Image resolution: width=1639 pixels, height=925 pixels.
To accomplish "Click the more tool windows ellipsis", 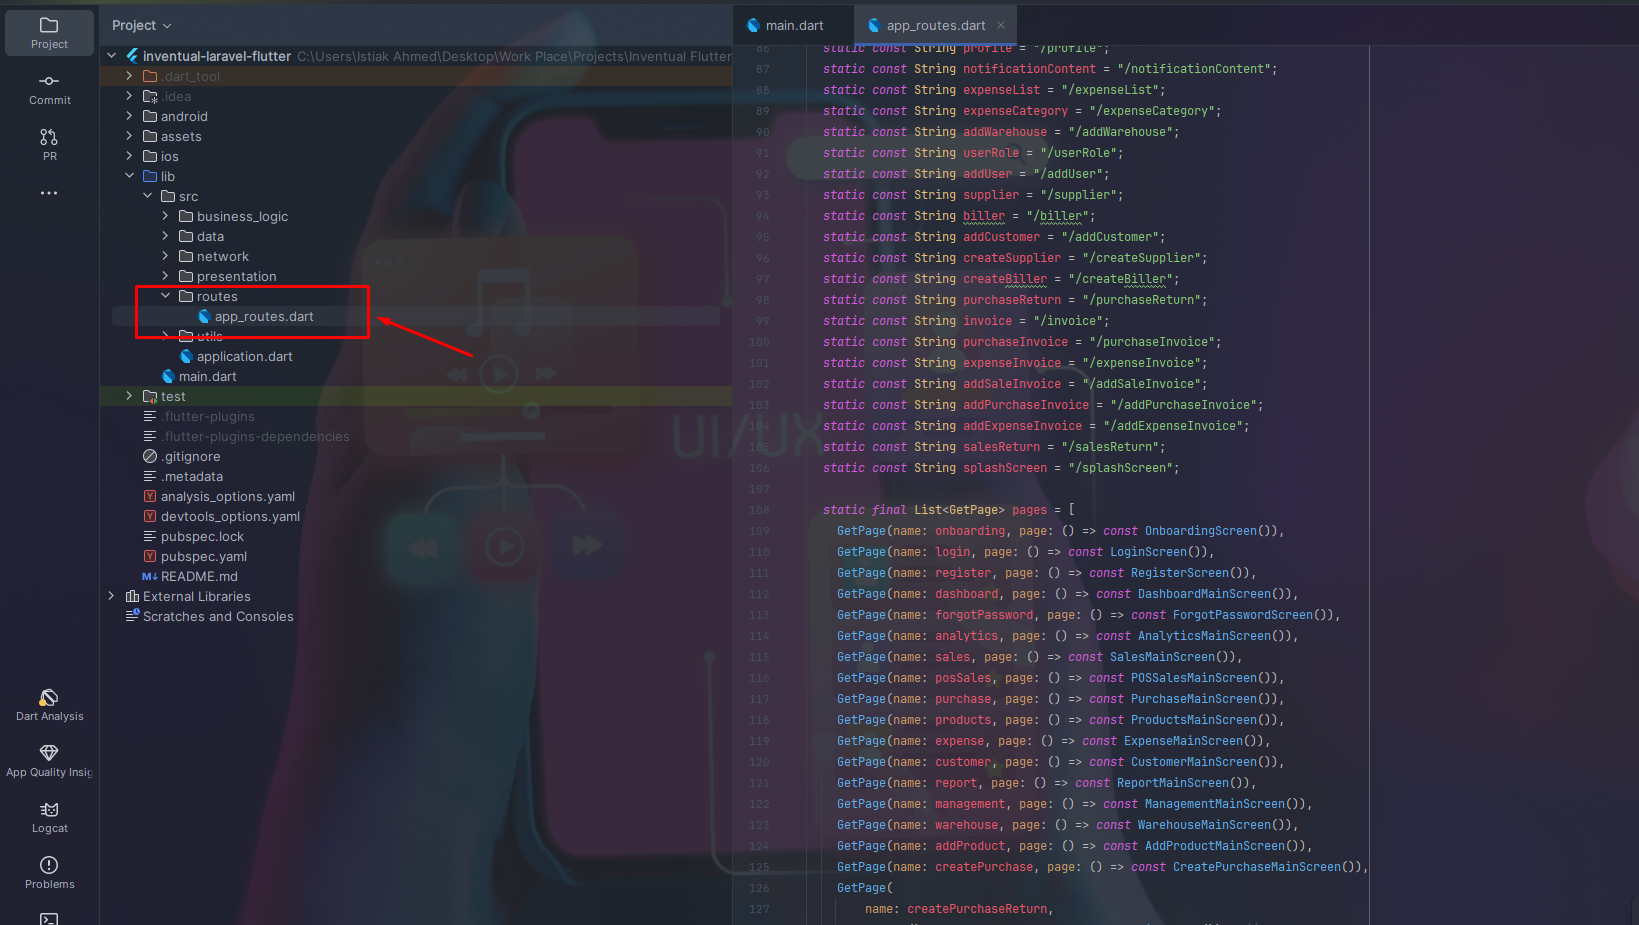I will coord(49,193).
